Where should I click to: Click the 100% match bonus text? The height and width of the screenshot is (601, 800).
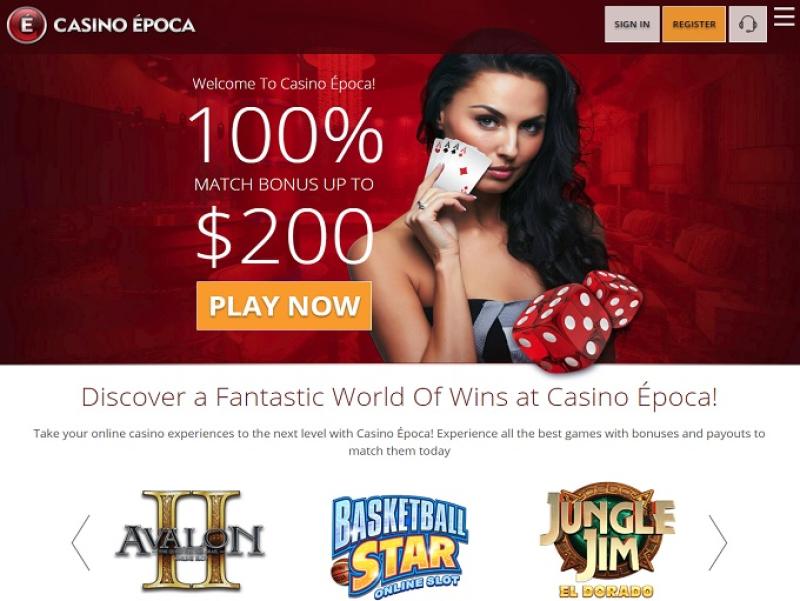tap(286, 134)
